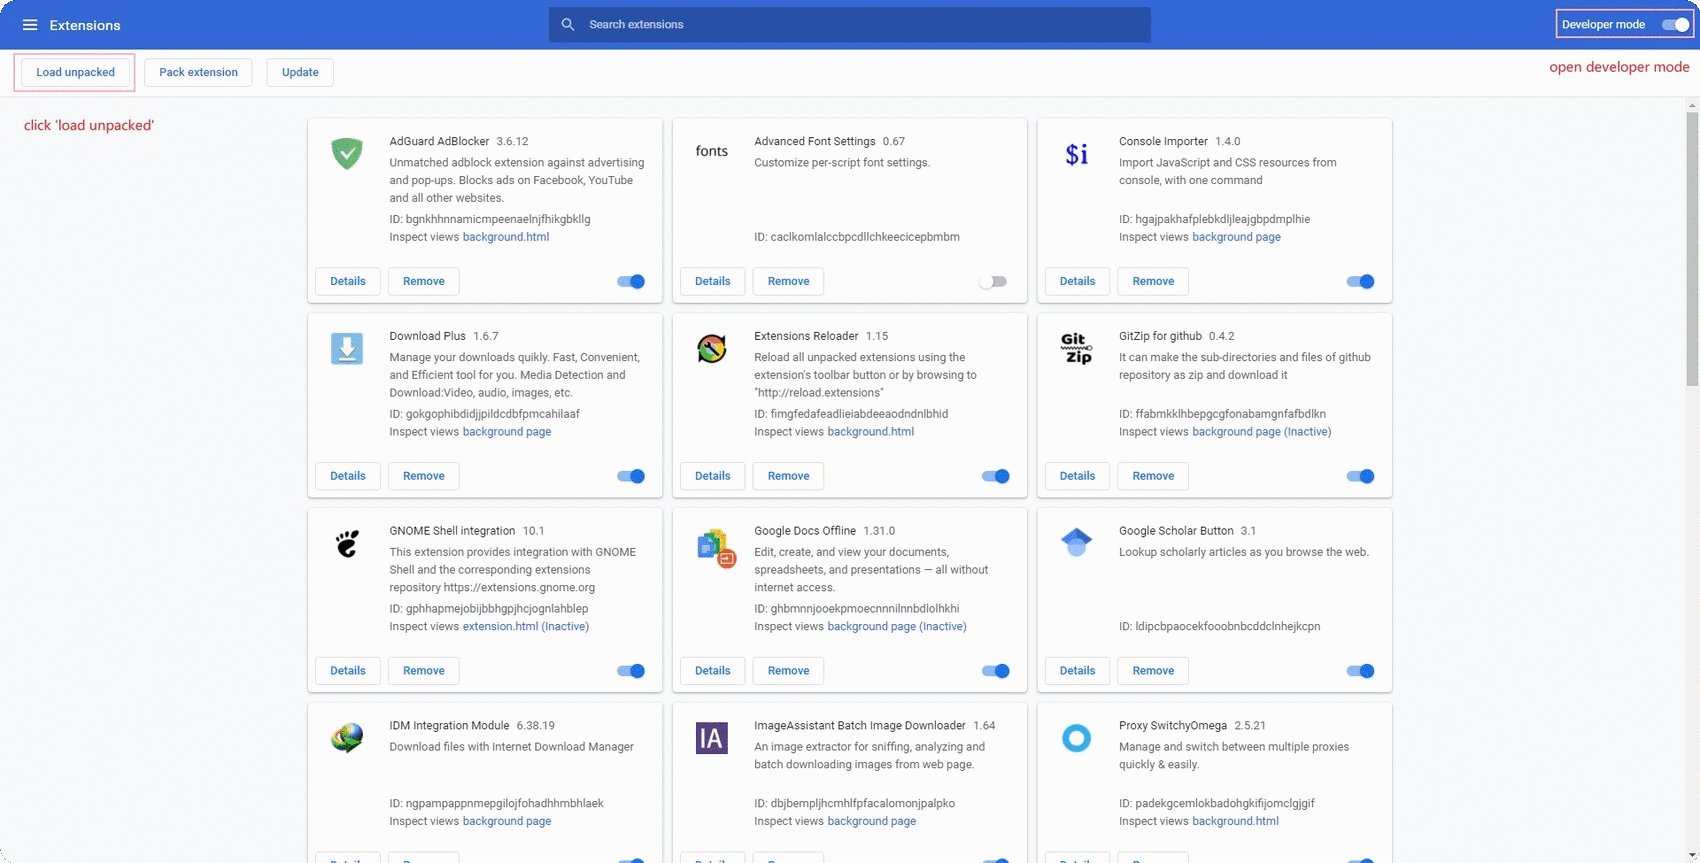Remove Advanced Font Settings extension

click(x=789, y=281)
